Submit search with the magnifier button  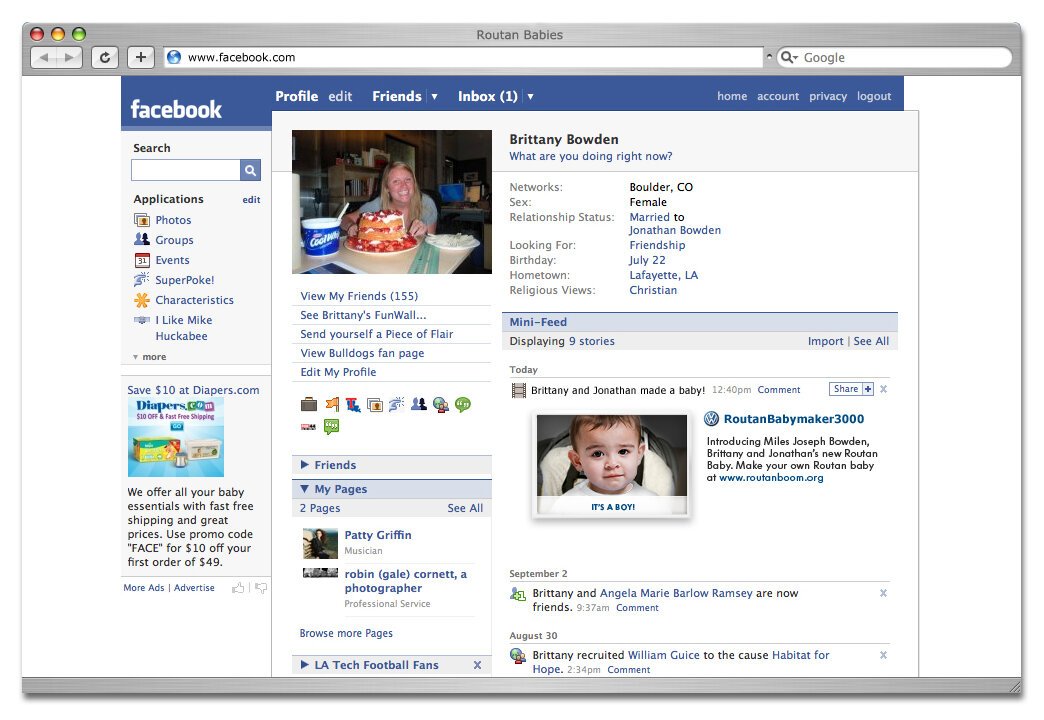[250, 171]
